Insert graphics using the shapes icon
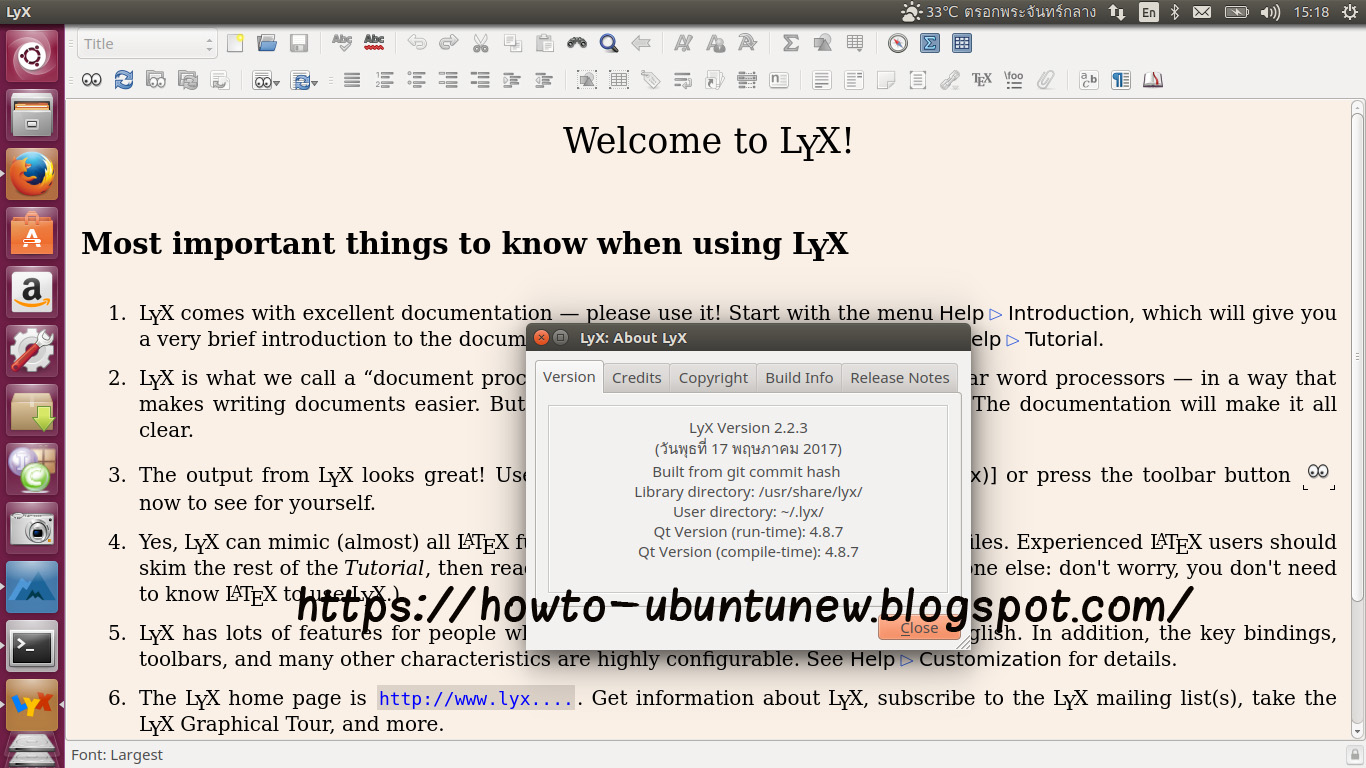The height and width of the screenshot is (768, 1366). tap(823, 43)
